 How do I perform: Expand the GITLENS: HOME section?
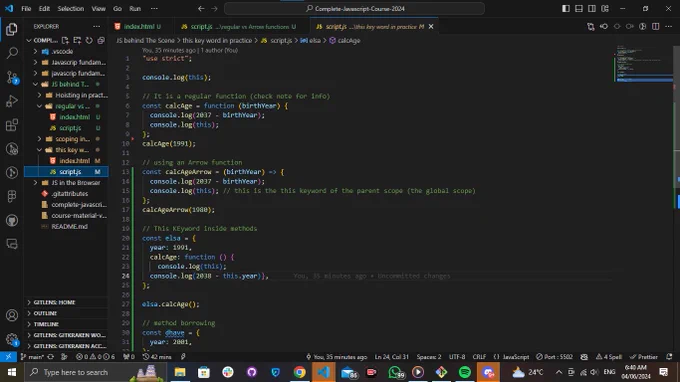(66, 302)
